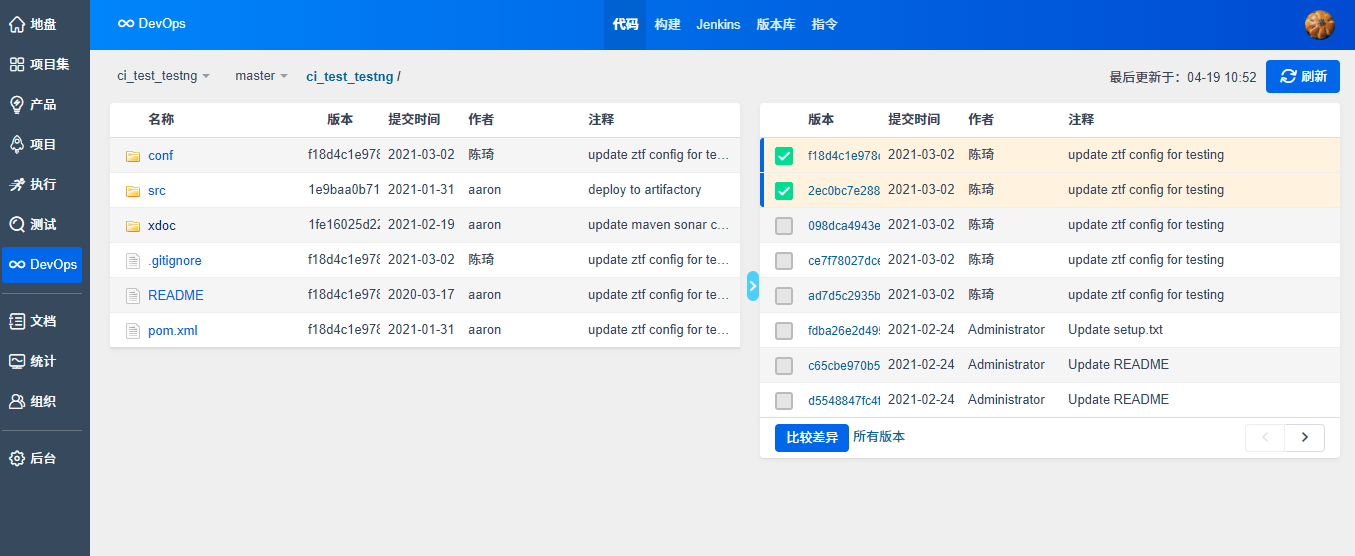Open the pom.xml file
Viewport: 1355px width, 556px height.
pyautogui.click(x=172, y=330)
